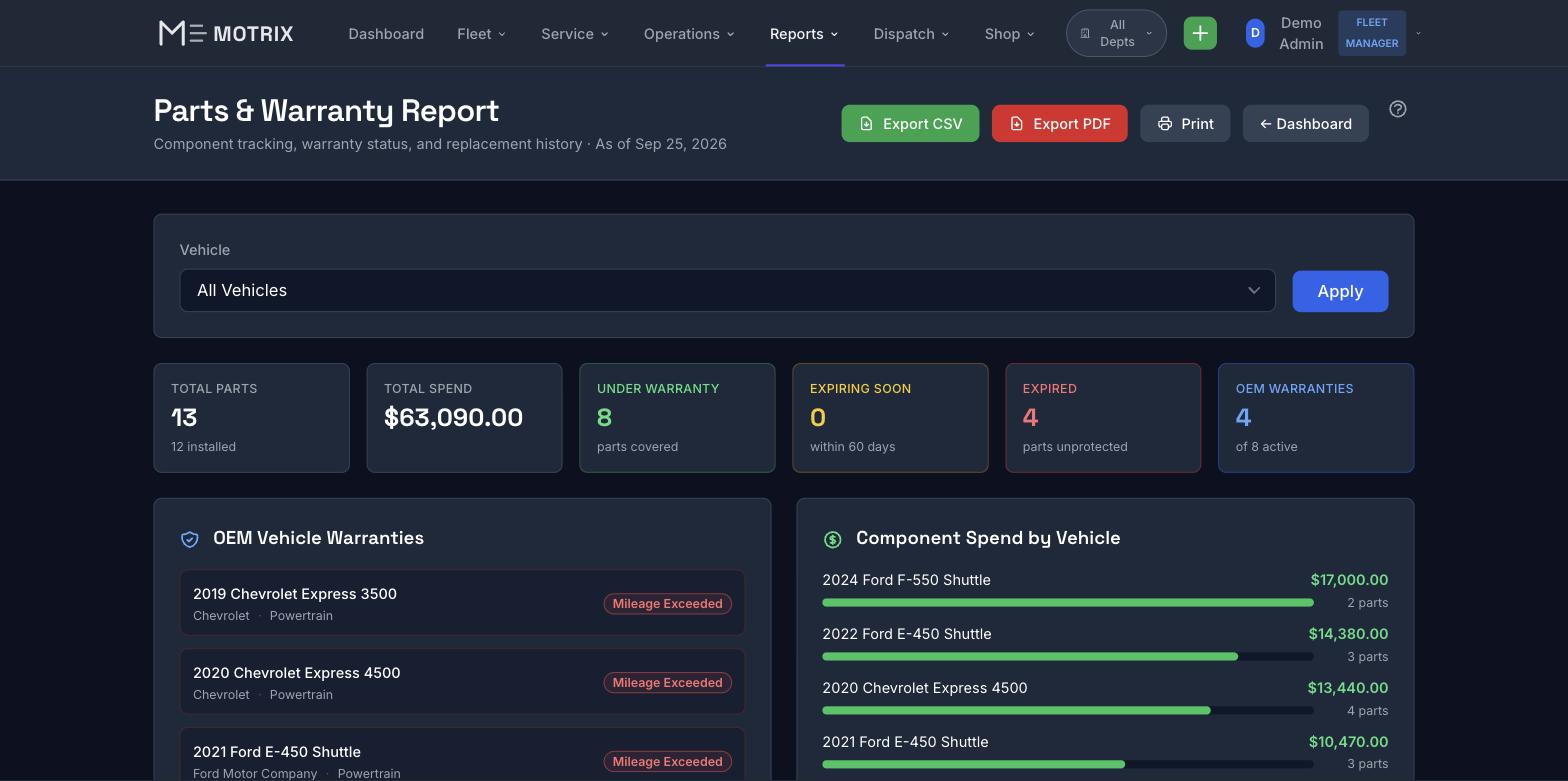This screenshot has height=781, width=1568.
Task: Click Mileage Exceeded badge for 2020 Chevrolet Express 4500
Action: 667,683
